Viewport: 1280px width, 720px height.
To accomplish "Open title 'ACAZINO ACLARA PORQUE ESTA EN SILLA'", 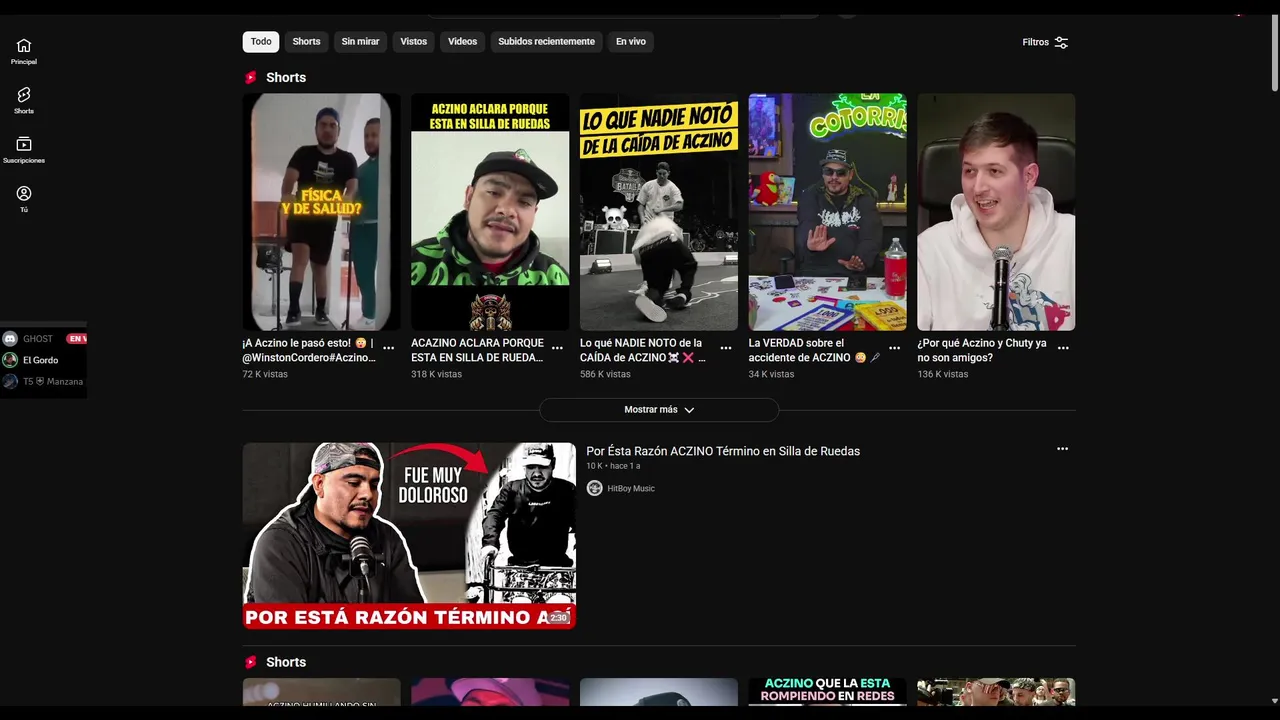I will (477, 350).
